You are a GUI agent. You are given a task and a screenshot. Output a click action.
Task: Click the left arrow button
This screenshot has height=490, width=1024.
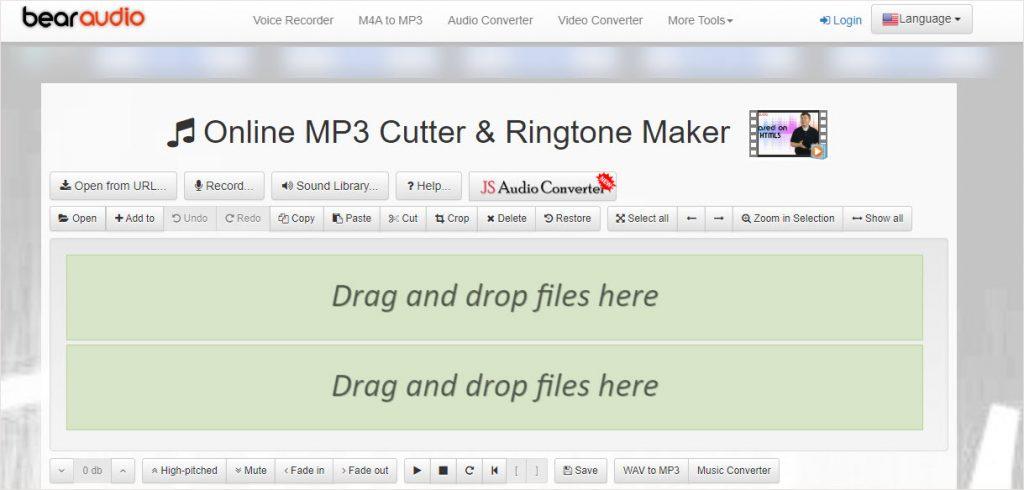pos(691,218)
